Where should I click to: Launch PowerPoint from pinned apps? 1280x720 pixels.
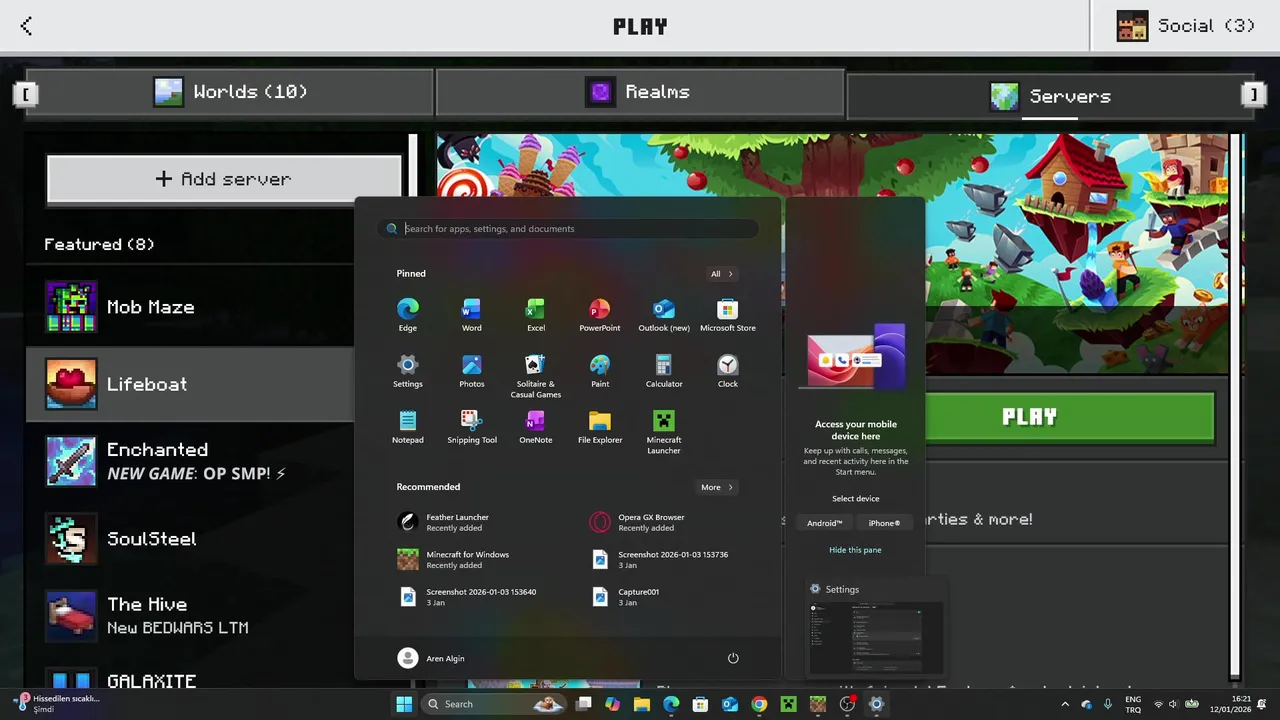pyautogui.click(x=600, y=315)
